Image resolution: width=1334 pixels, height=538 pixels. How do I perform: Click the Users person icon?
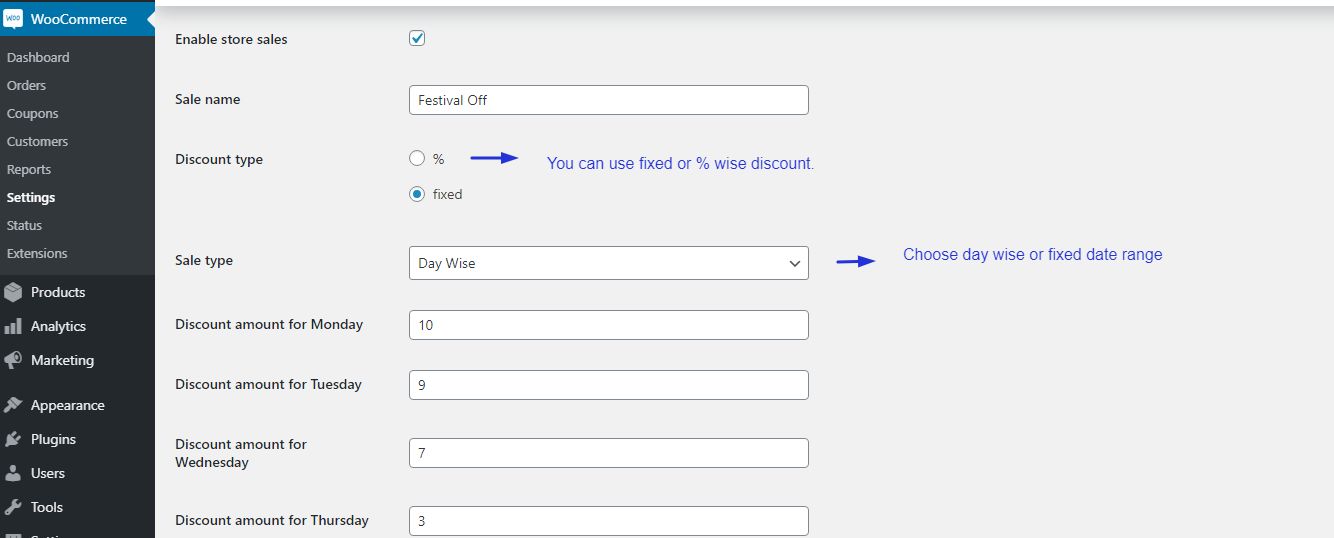point(13,473)
